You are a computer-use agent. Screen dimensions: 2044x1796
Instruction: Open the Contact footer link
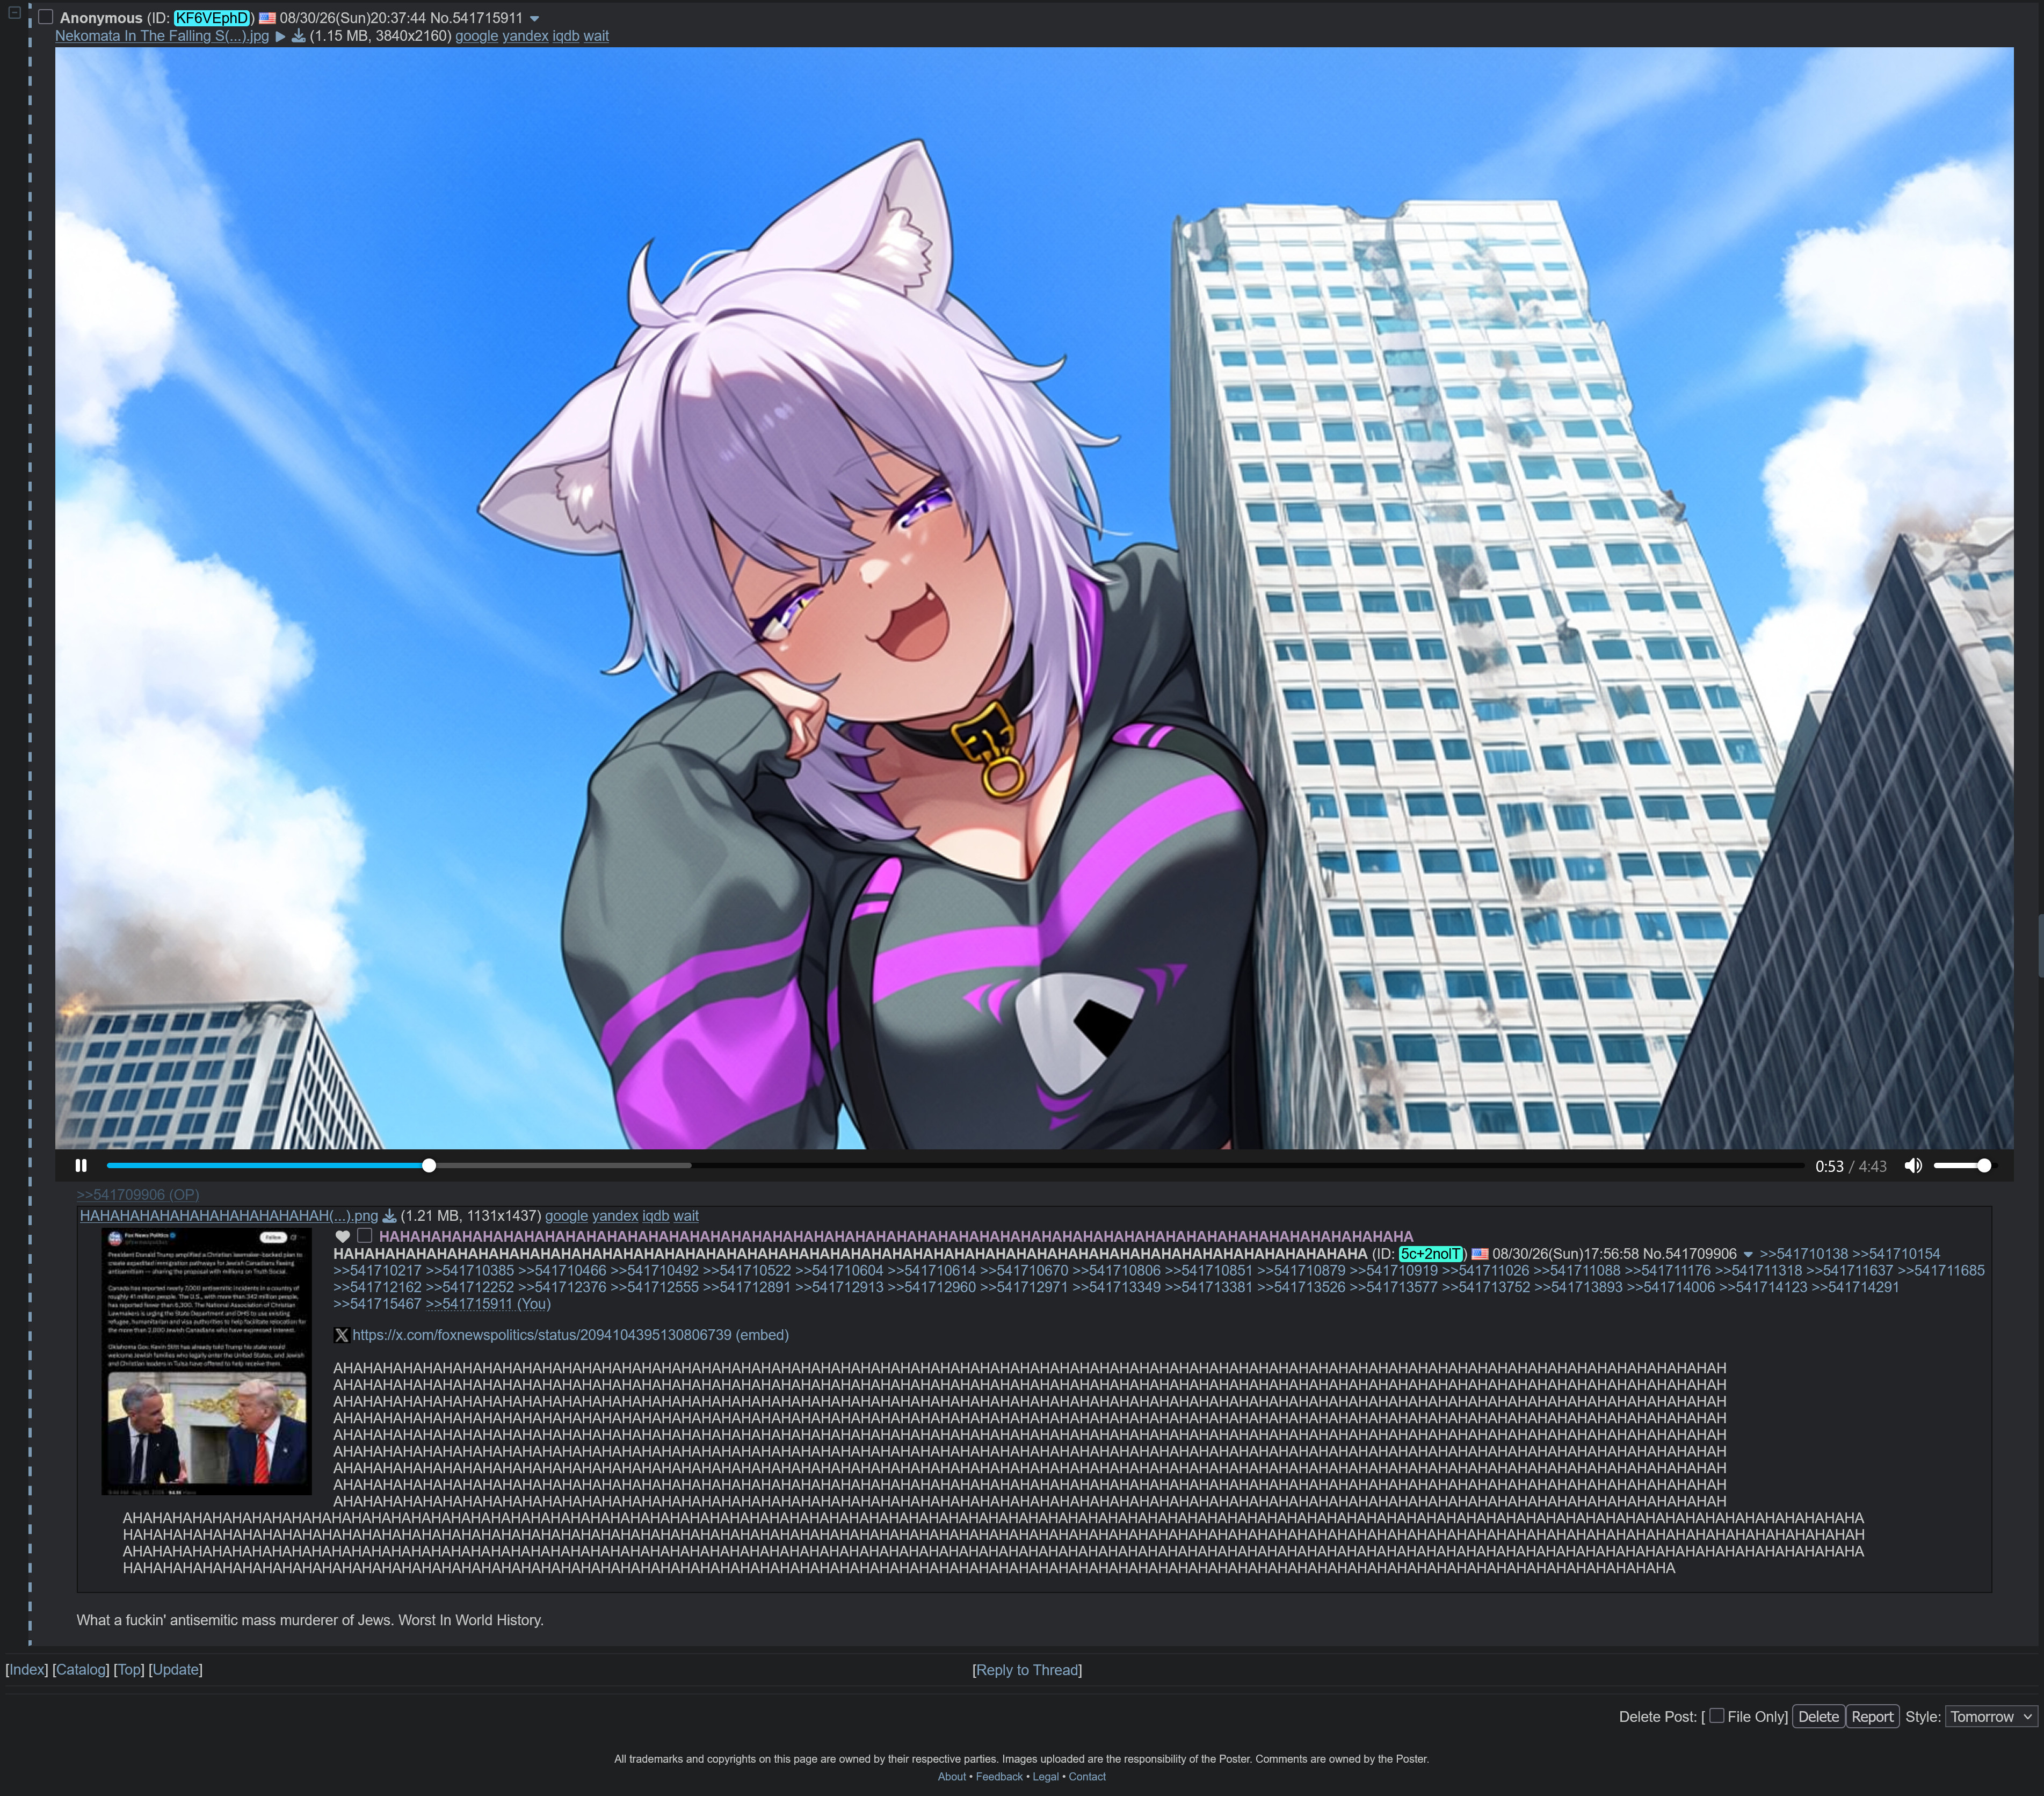click(1087, 1777)
